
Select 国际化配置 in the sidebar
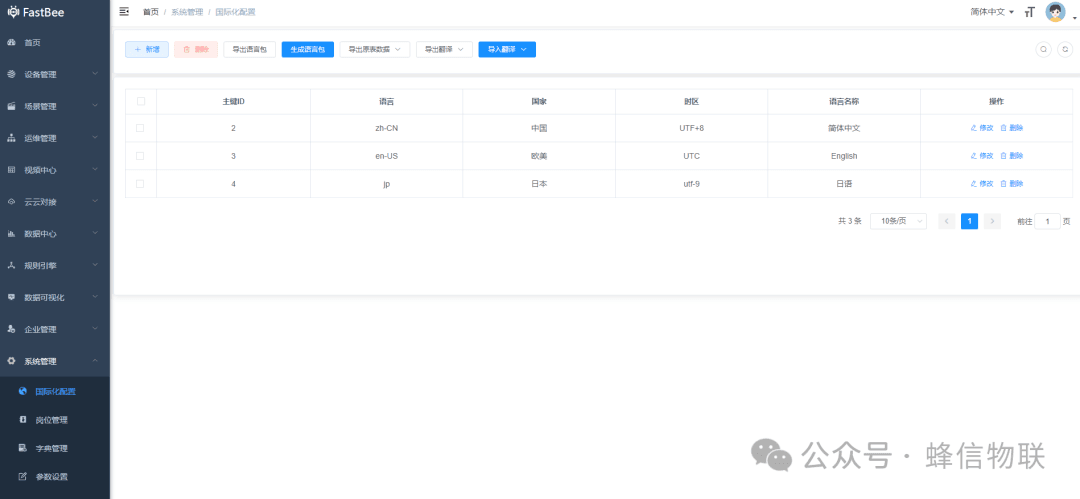click(x=55, y=391)
